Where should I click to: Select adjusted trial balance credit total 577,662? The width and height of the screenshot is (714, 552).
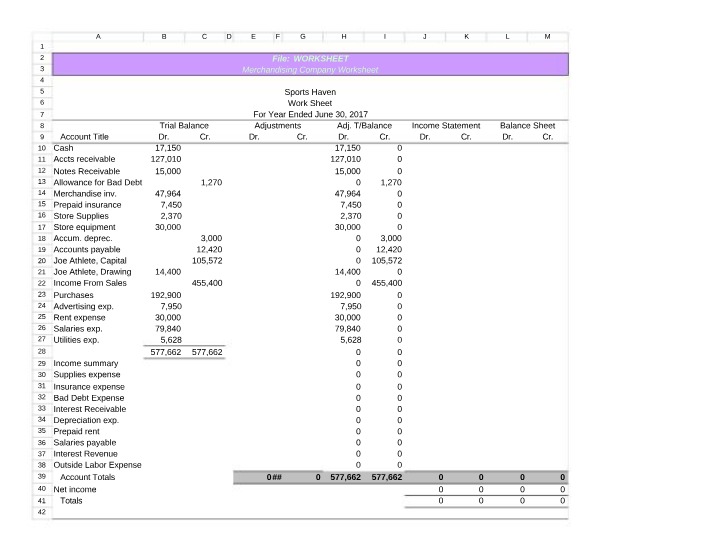[387, 477]
